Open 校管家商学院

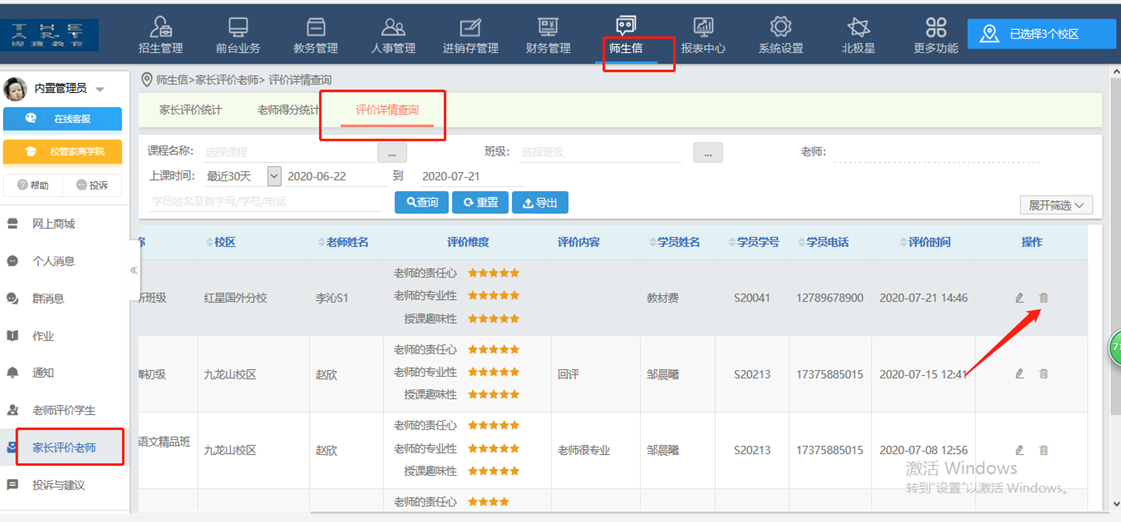tap(62, 152)
